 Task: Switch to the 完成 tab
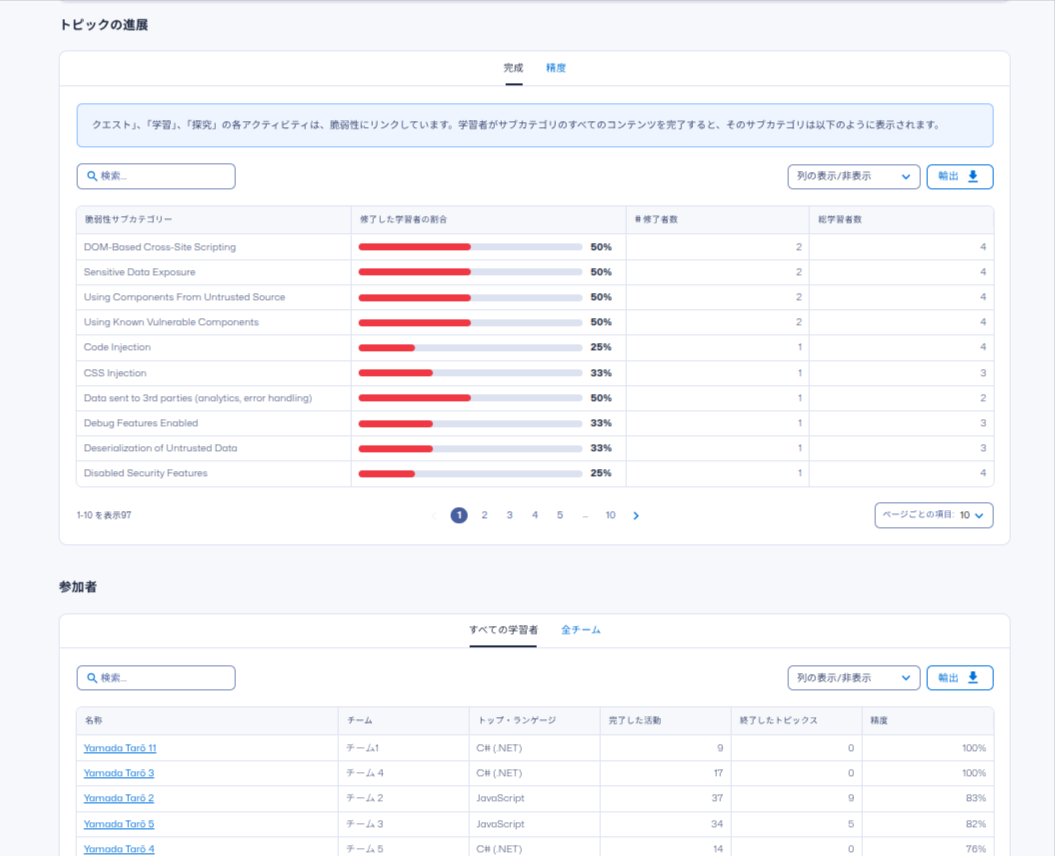click(x=513, y=68)
